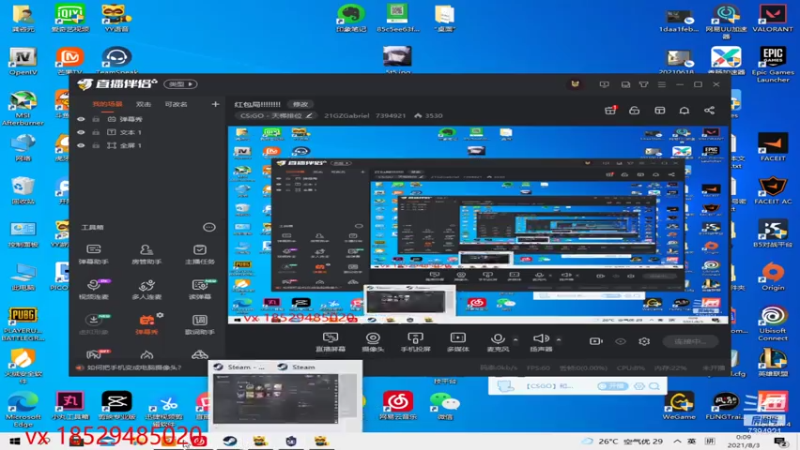This screenshot has height=450, width=800.
Task: Click the 修改 button beside stream title
Action: [x=300, y=104]
